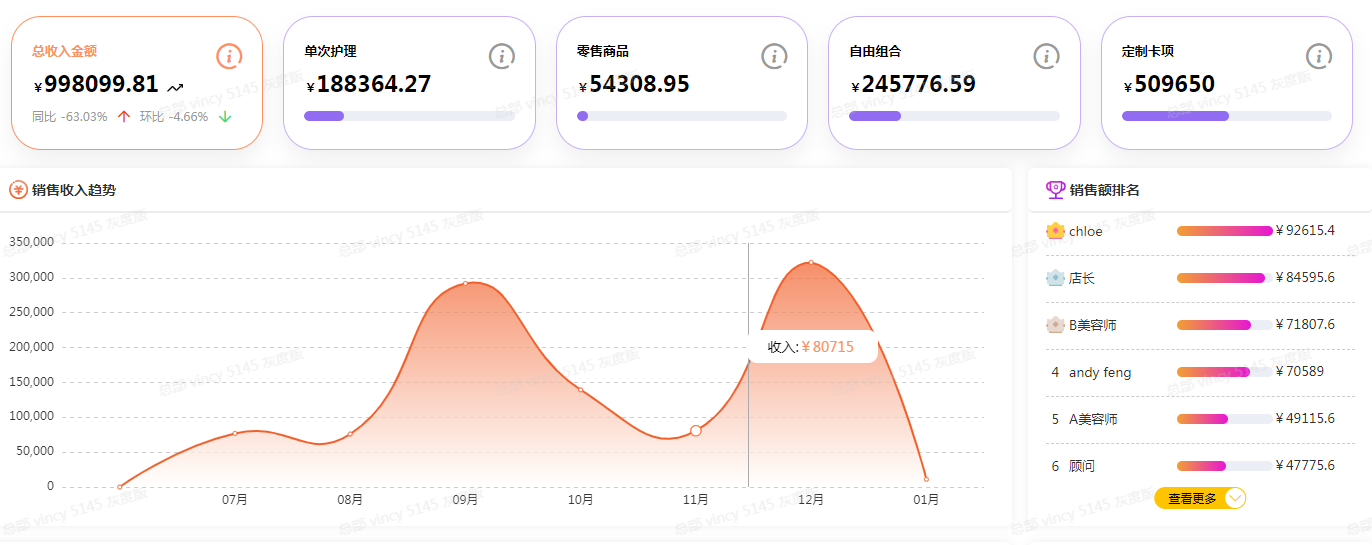
Task: Click the trend arrow icon beside 998099.81
Action: click(176, 88)
